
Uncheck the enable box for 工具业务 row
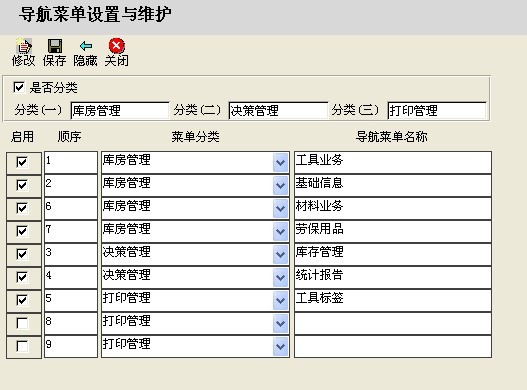[22, 163]
